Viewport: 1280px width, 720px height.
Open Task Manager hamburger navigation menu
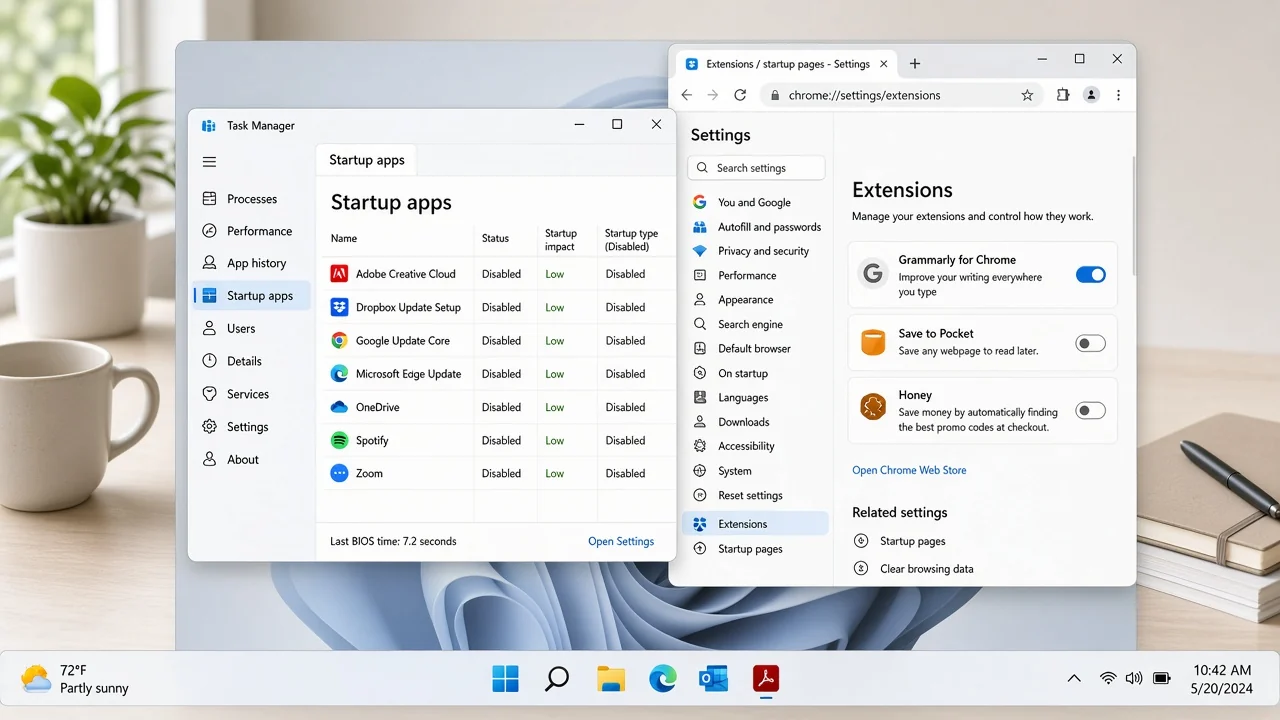[209, 162]
